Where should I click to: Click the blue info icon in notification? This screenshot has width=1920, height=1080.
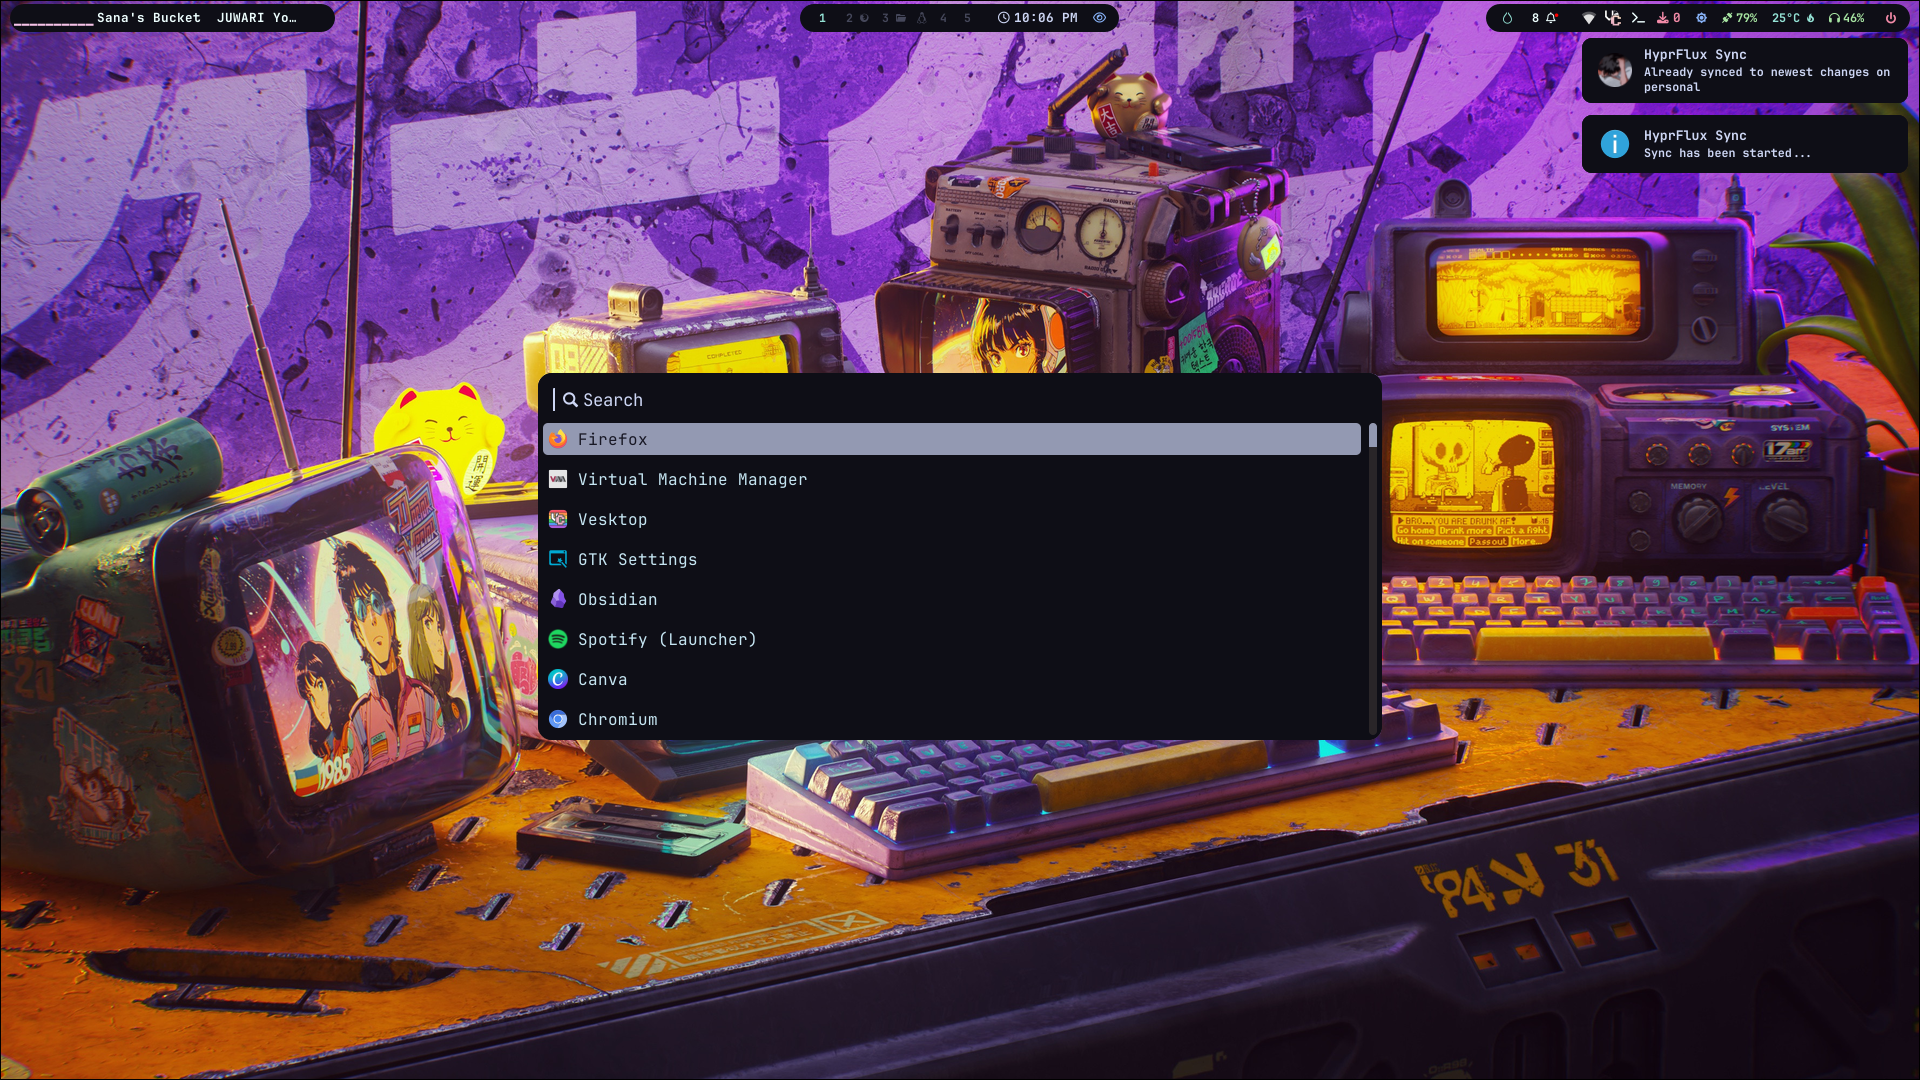[1614, 144]
